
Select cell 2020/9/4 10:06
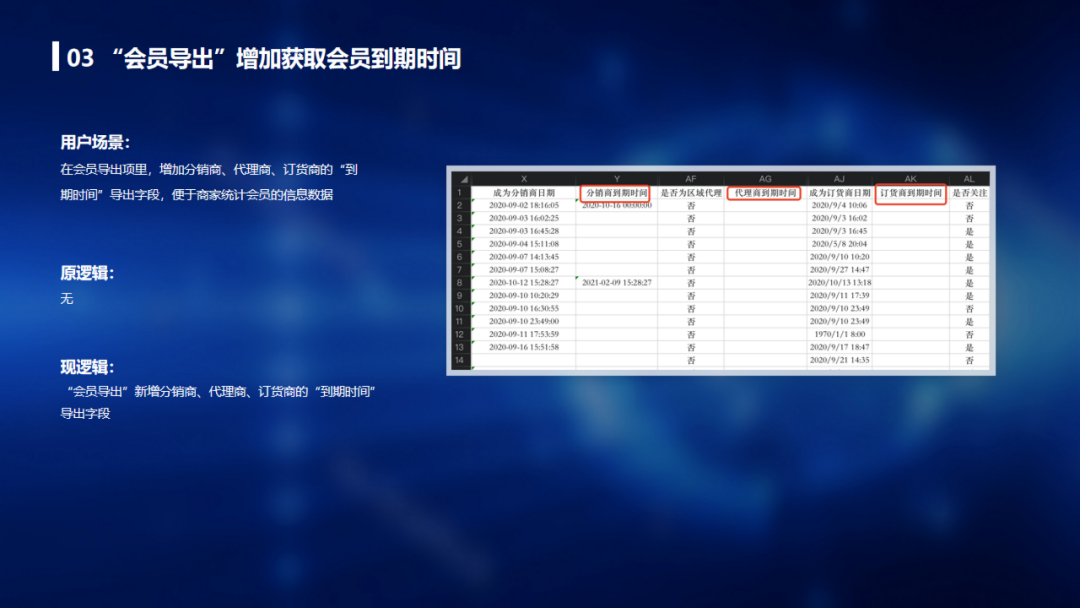coord(839,205)
